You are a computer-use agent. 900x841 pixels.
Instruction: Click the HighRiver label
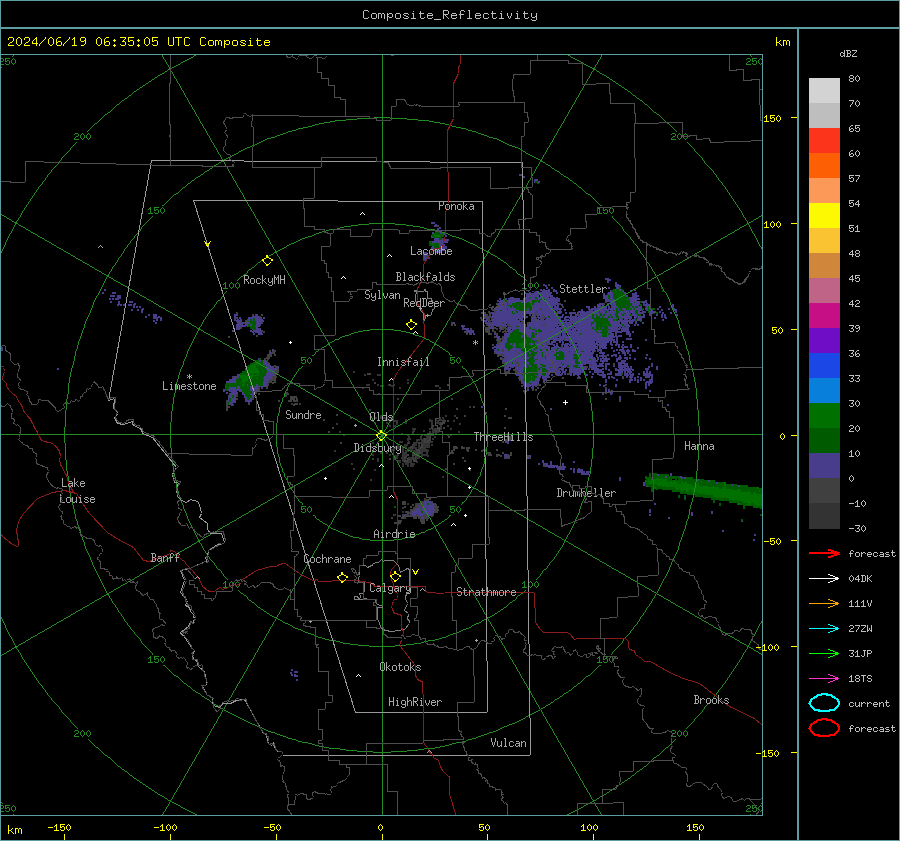coord(415,702)
